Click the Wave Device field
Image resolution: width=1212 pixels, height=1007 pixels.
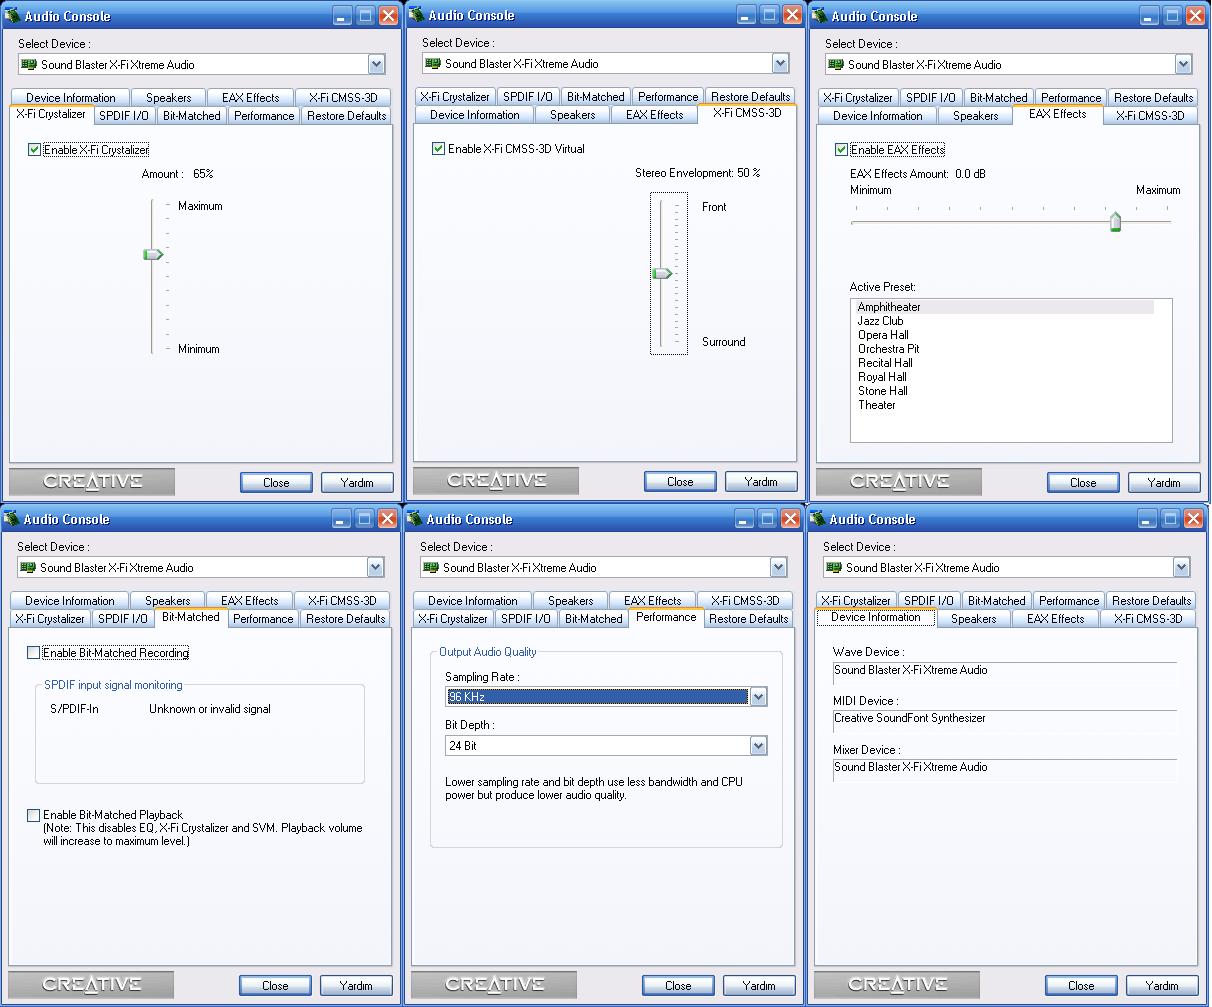pyautogui.click(x=1005, y=671)
